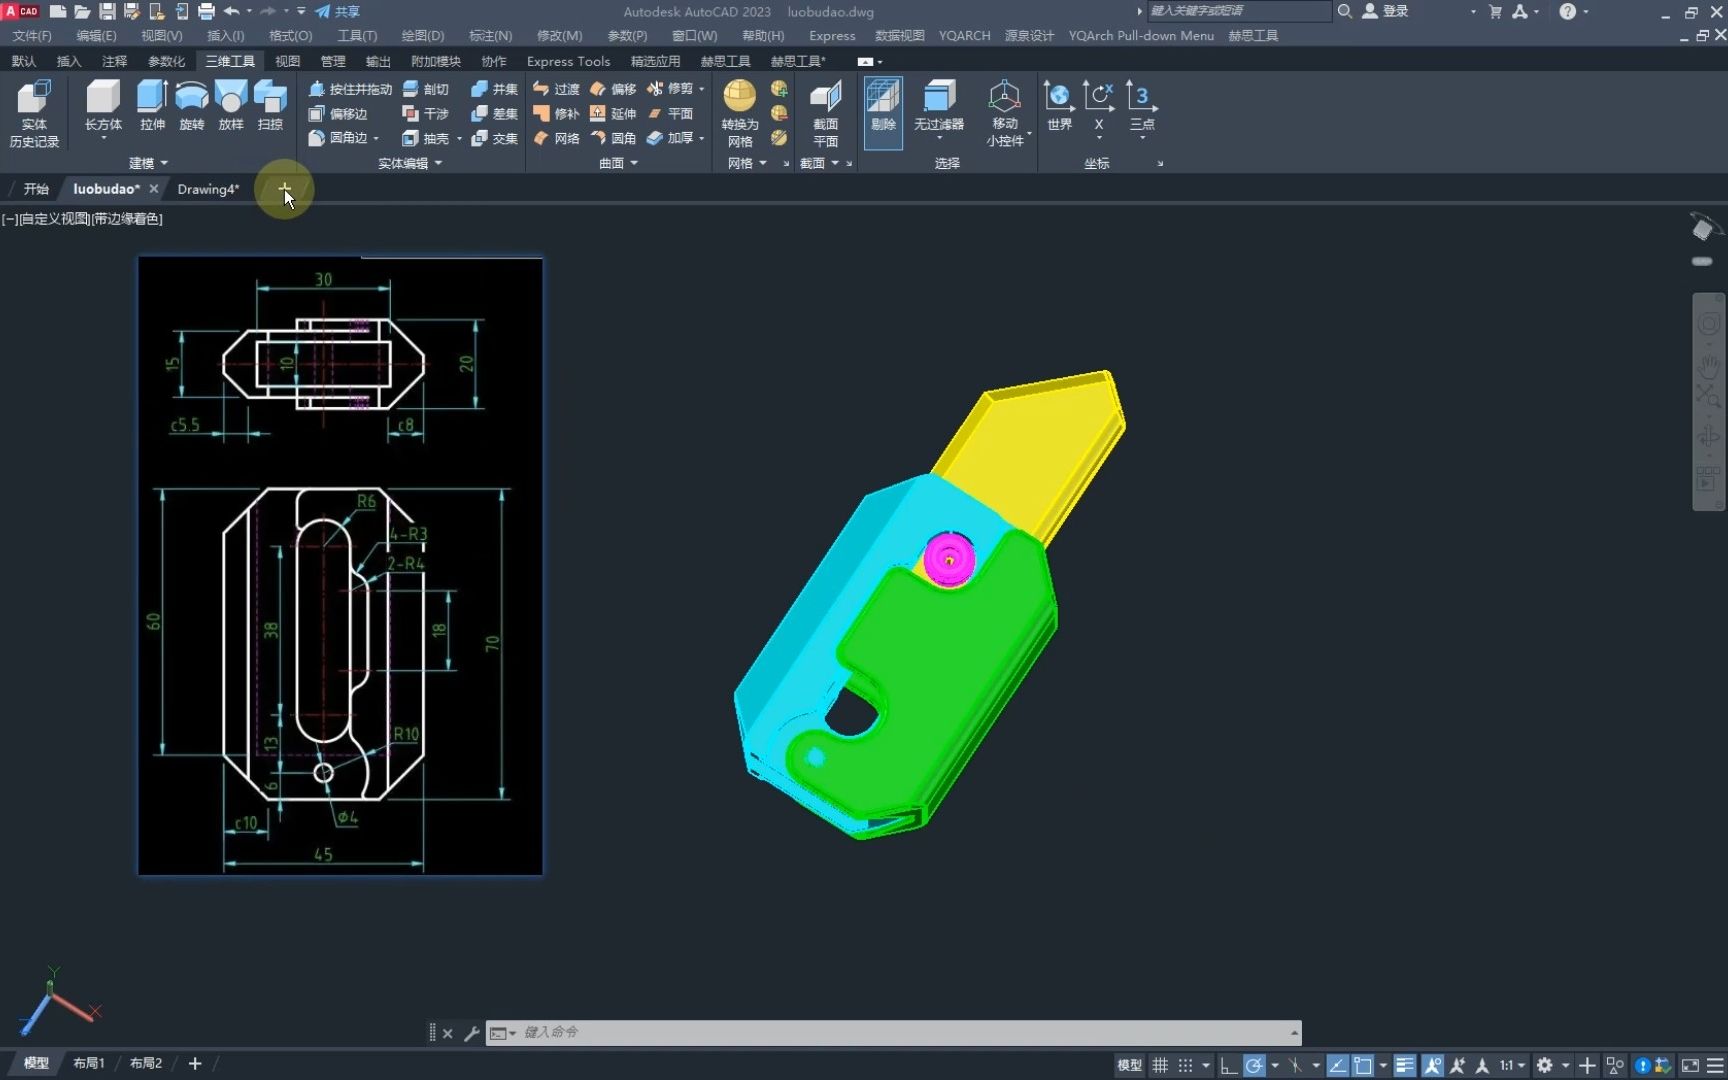Click the 共享 (Share) button
Viewport: 1728px width, 1080px height.
(338, 12)
